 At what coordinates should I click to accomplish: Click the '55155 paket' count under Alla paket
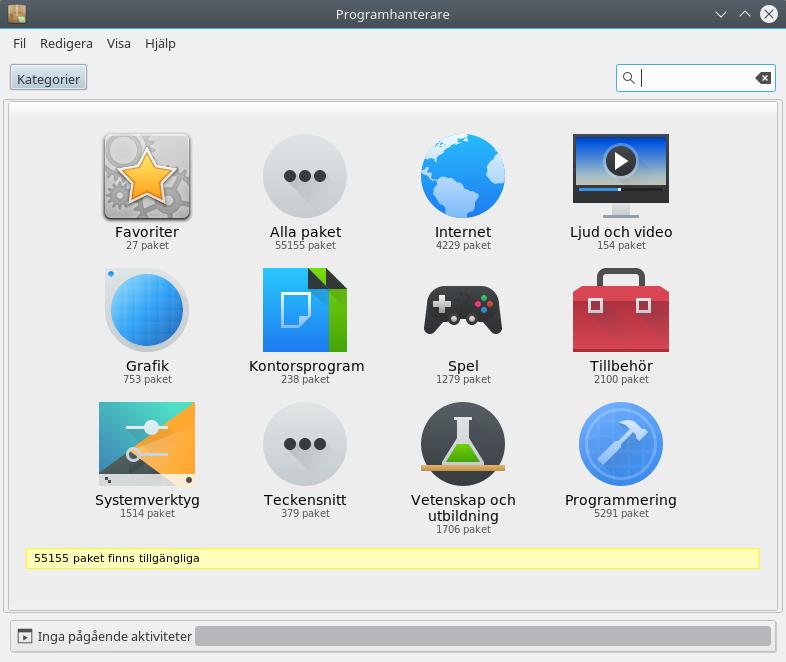point(305,245)
